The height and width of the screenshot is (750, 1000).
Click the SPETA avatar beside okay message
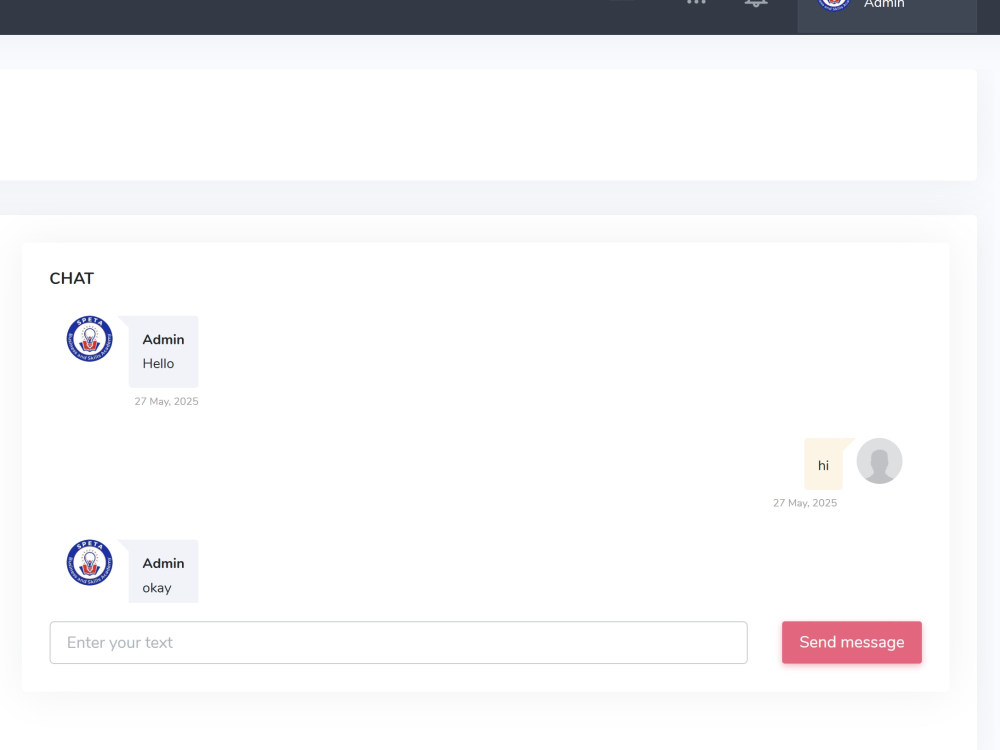tap(90, 562)
